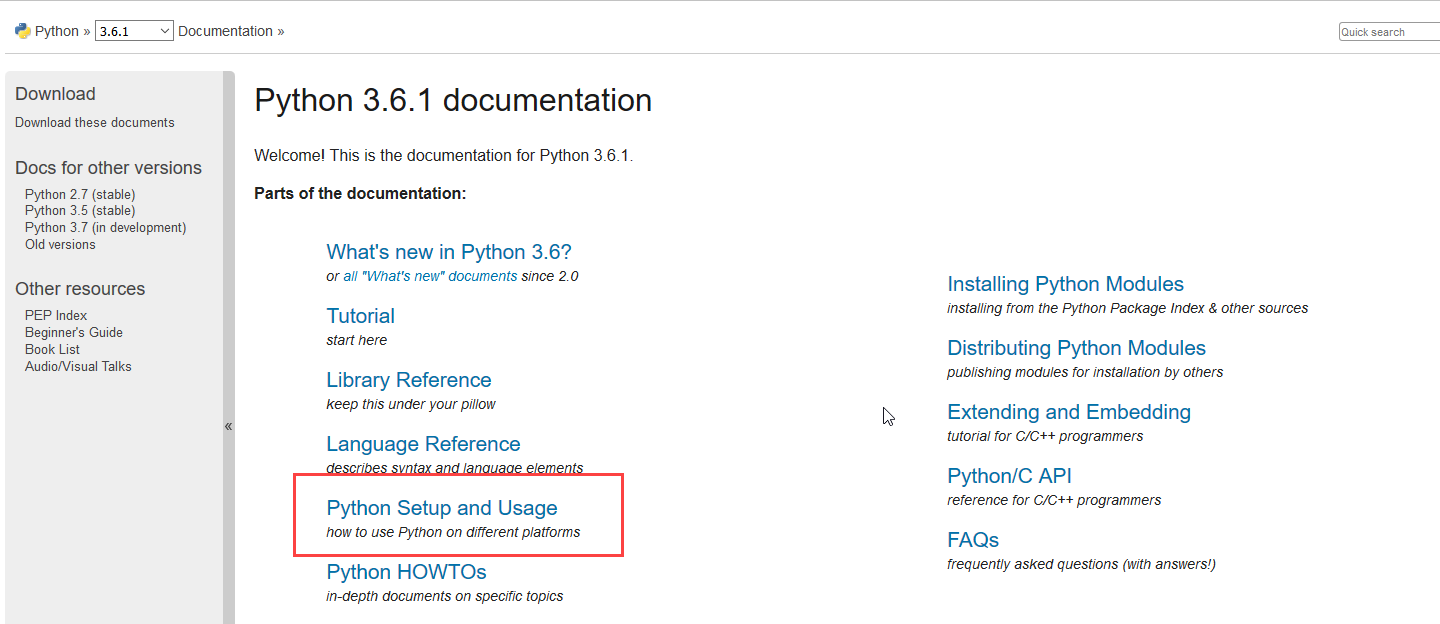1440x624 pixels.
Task: Go to Python Setup and Usage
Action: [441, 508]
